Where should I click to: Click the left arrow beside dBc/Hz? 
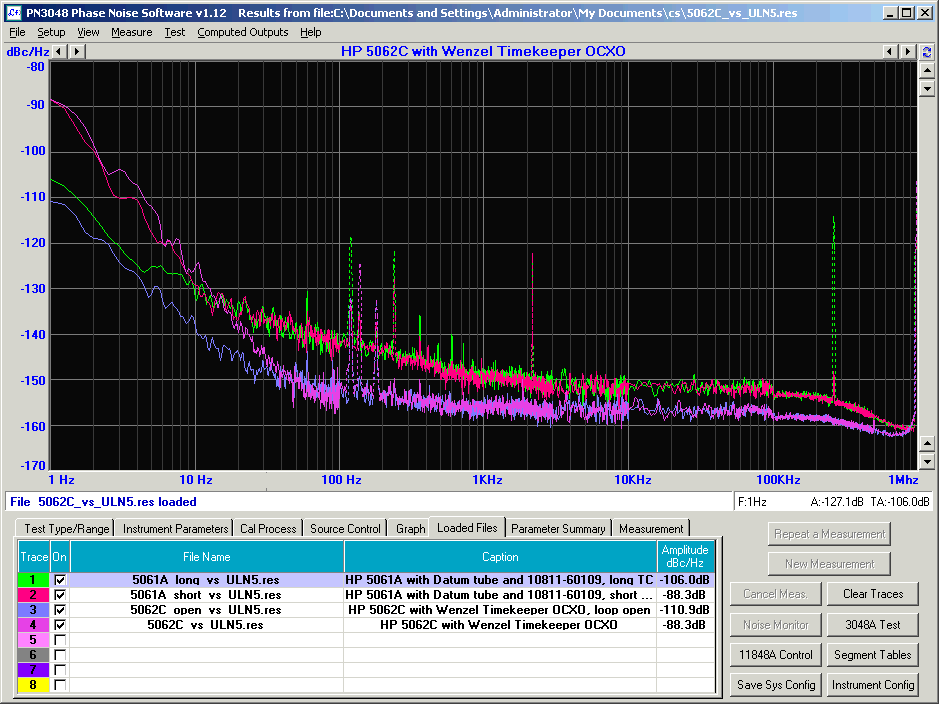[59, 51]
